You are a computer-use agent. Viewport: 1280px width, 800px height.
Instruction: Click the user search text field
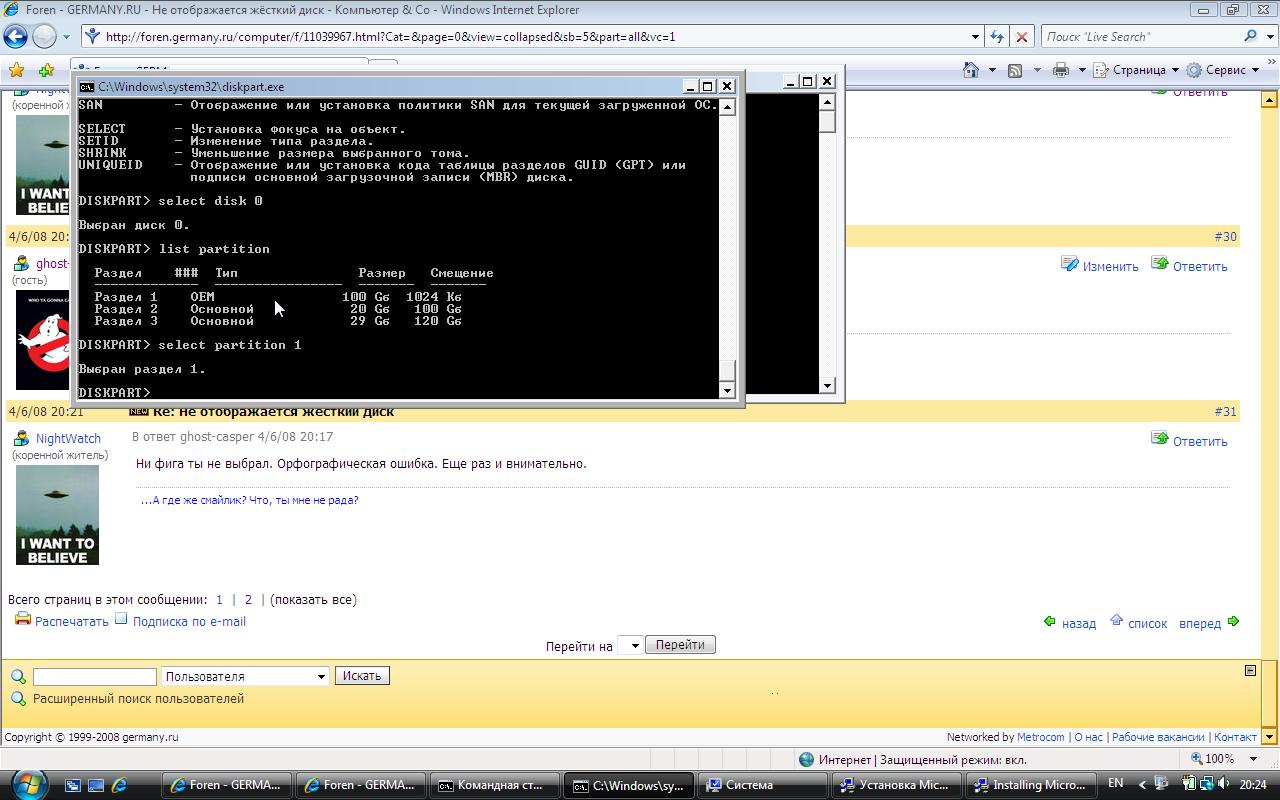95,677
